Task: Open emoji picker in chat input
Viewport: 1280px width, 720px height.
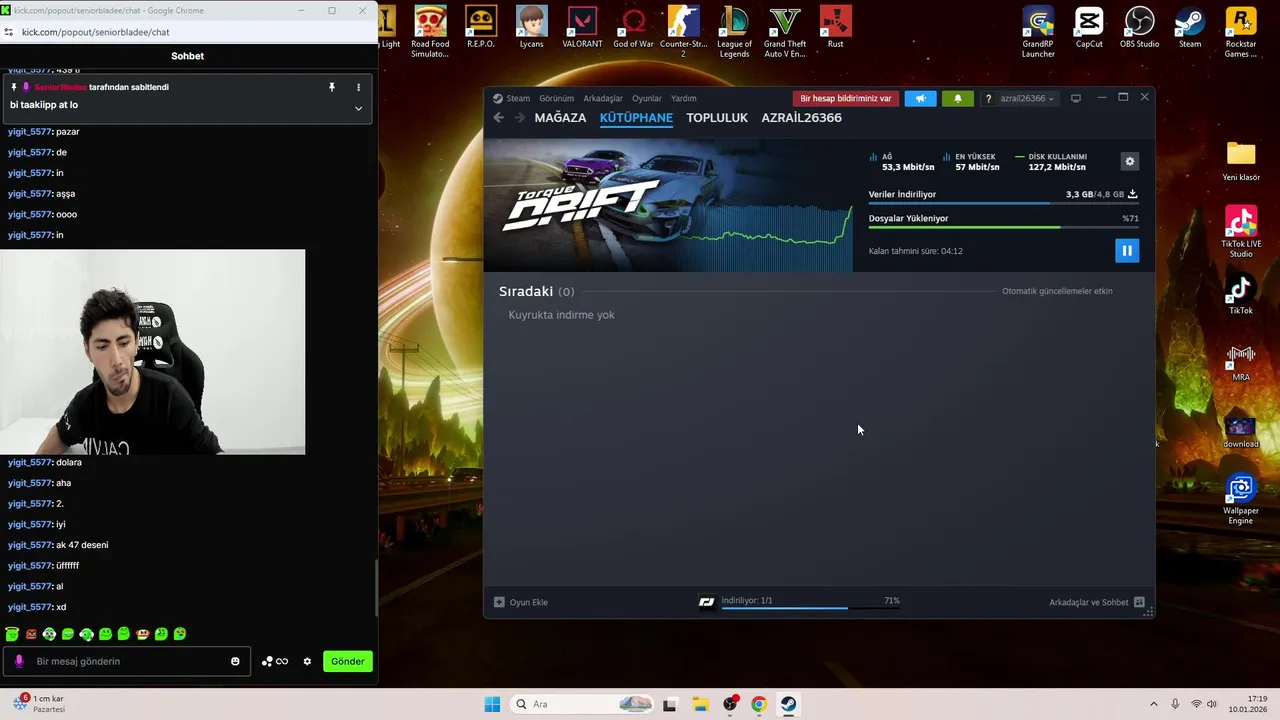Action: click(235, 661)
